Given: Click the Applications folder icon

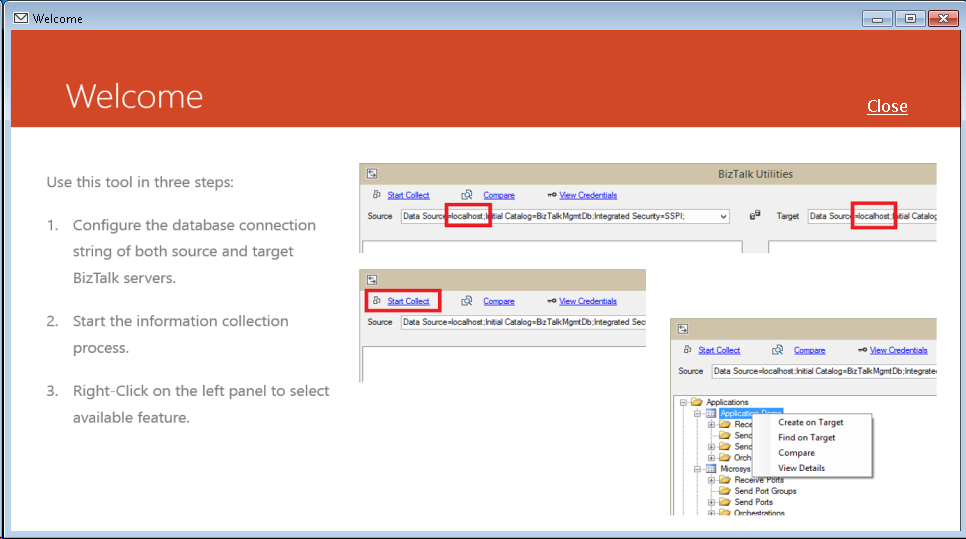Looking at the screenshot, I should pyautogui.click(x=697, y=402).
